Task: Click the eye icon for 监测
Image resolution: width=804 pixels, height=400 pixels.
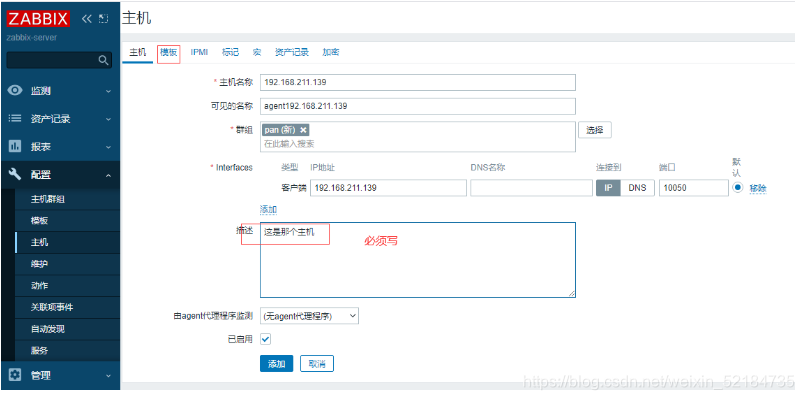Action: coord(15,91)
